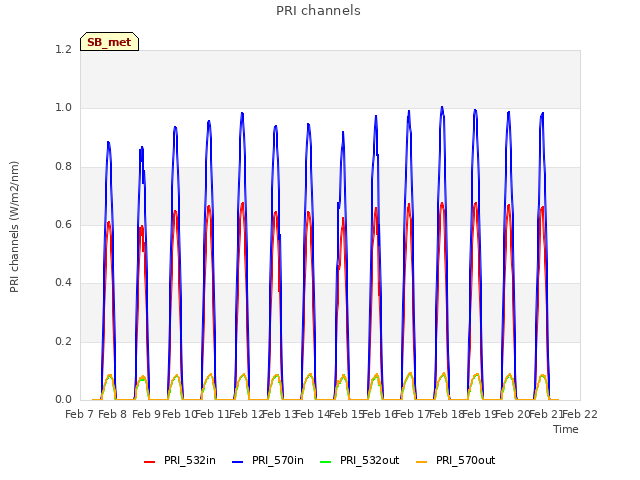Click the 0.0 y-axis tick label
This screenshot has height=480, width=640.
(x=63, y=399)
